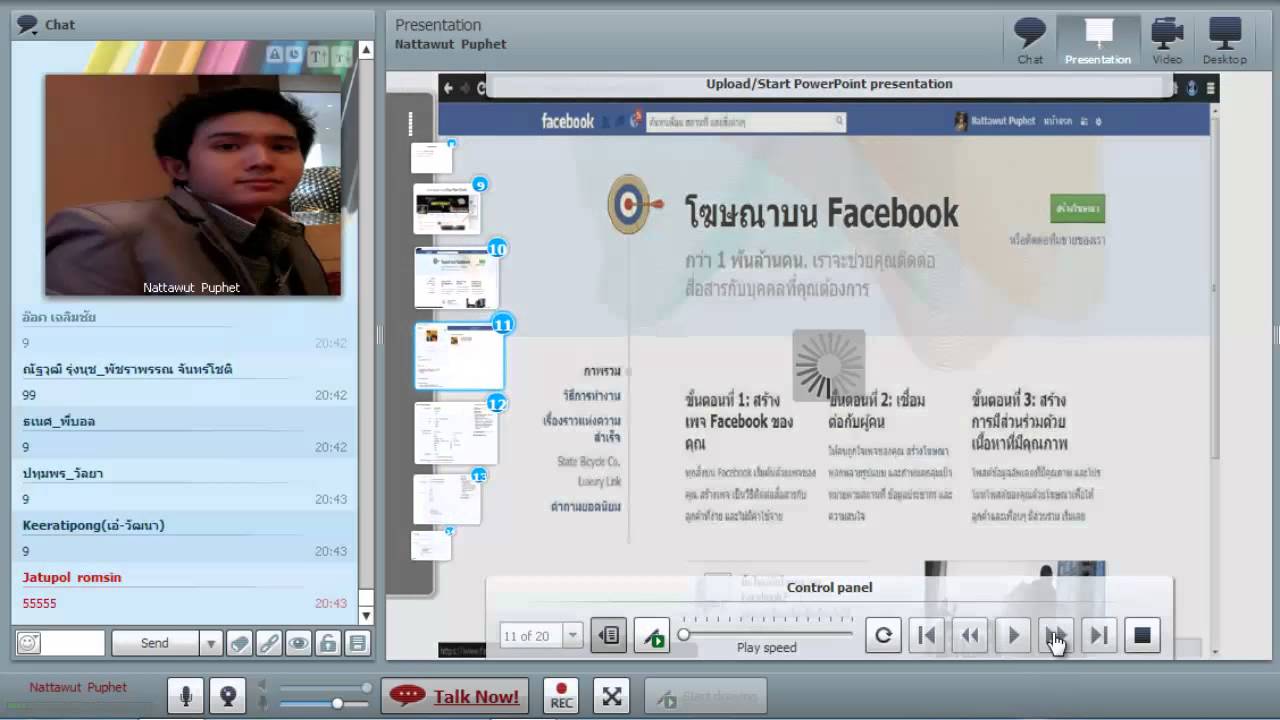This screenshot has width=1280, height=720.
Task: Select slide thumbnail number 11
Action: click(459, 356)
